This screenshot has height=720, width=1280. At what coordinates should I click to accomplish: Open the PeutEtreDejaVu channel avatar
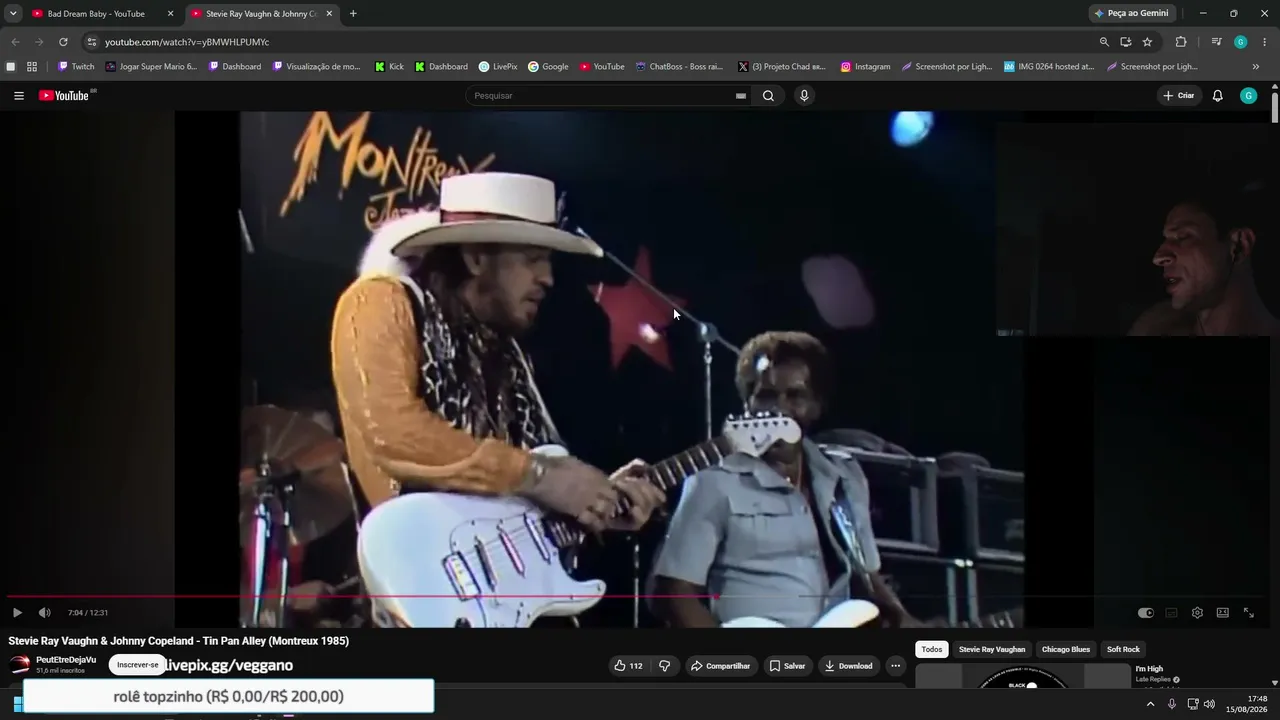coord(19,665)
